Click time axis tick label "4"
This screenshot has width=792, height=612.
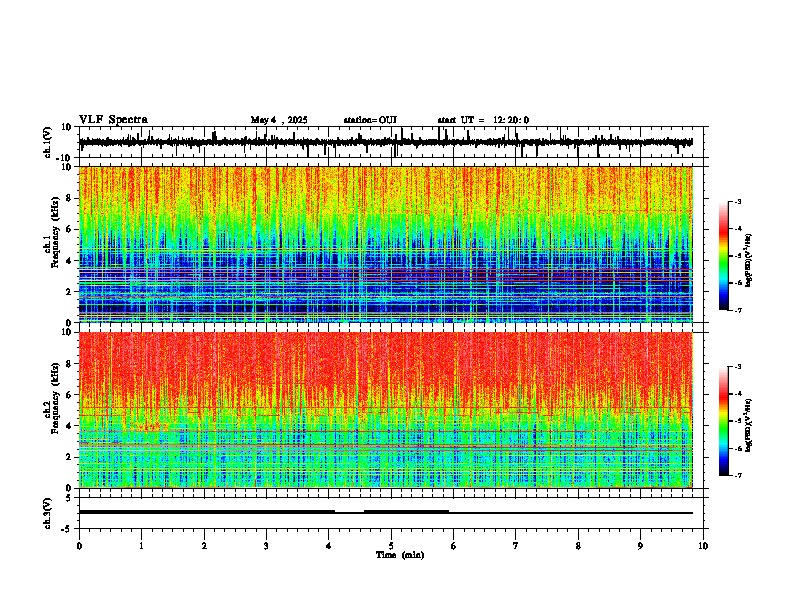[329, 546]
